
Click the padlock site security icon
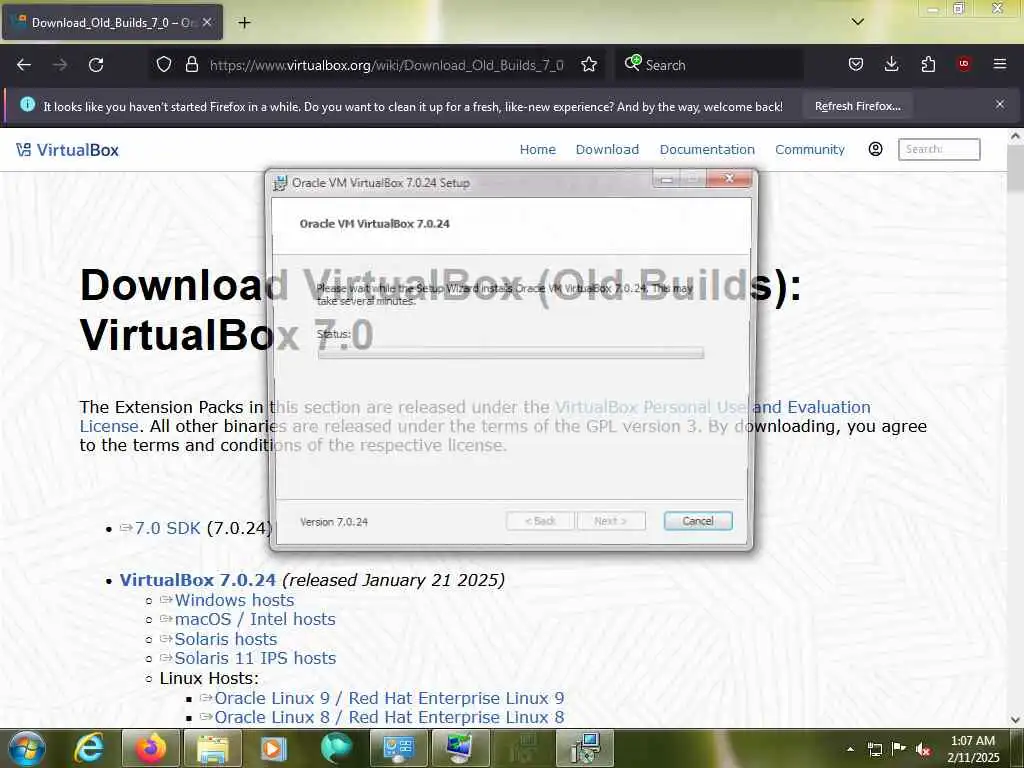tap(191, 65)
